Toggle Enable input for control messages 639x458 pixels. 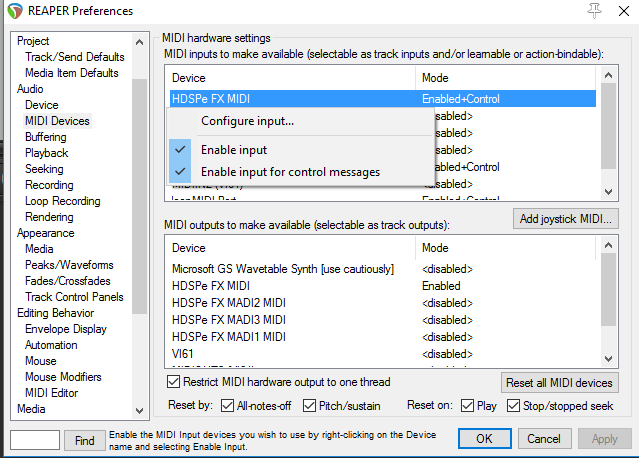[x=290, y=172]
